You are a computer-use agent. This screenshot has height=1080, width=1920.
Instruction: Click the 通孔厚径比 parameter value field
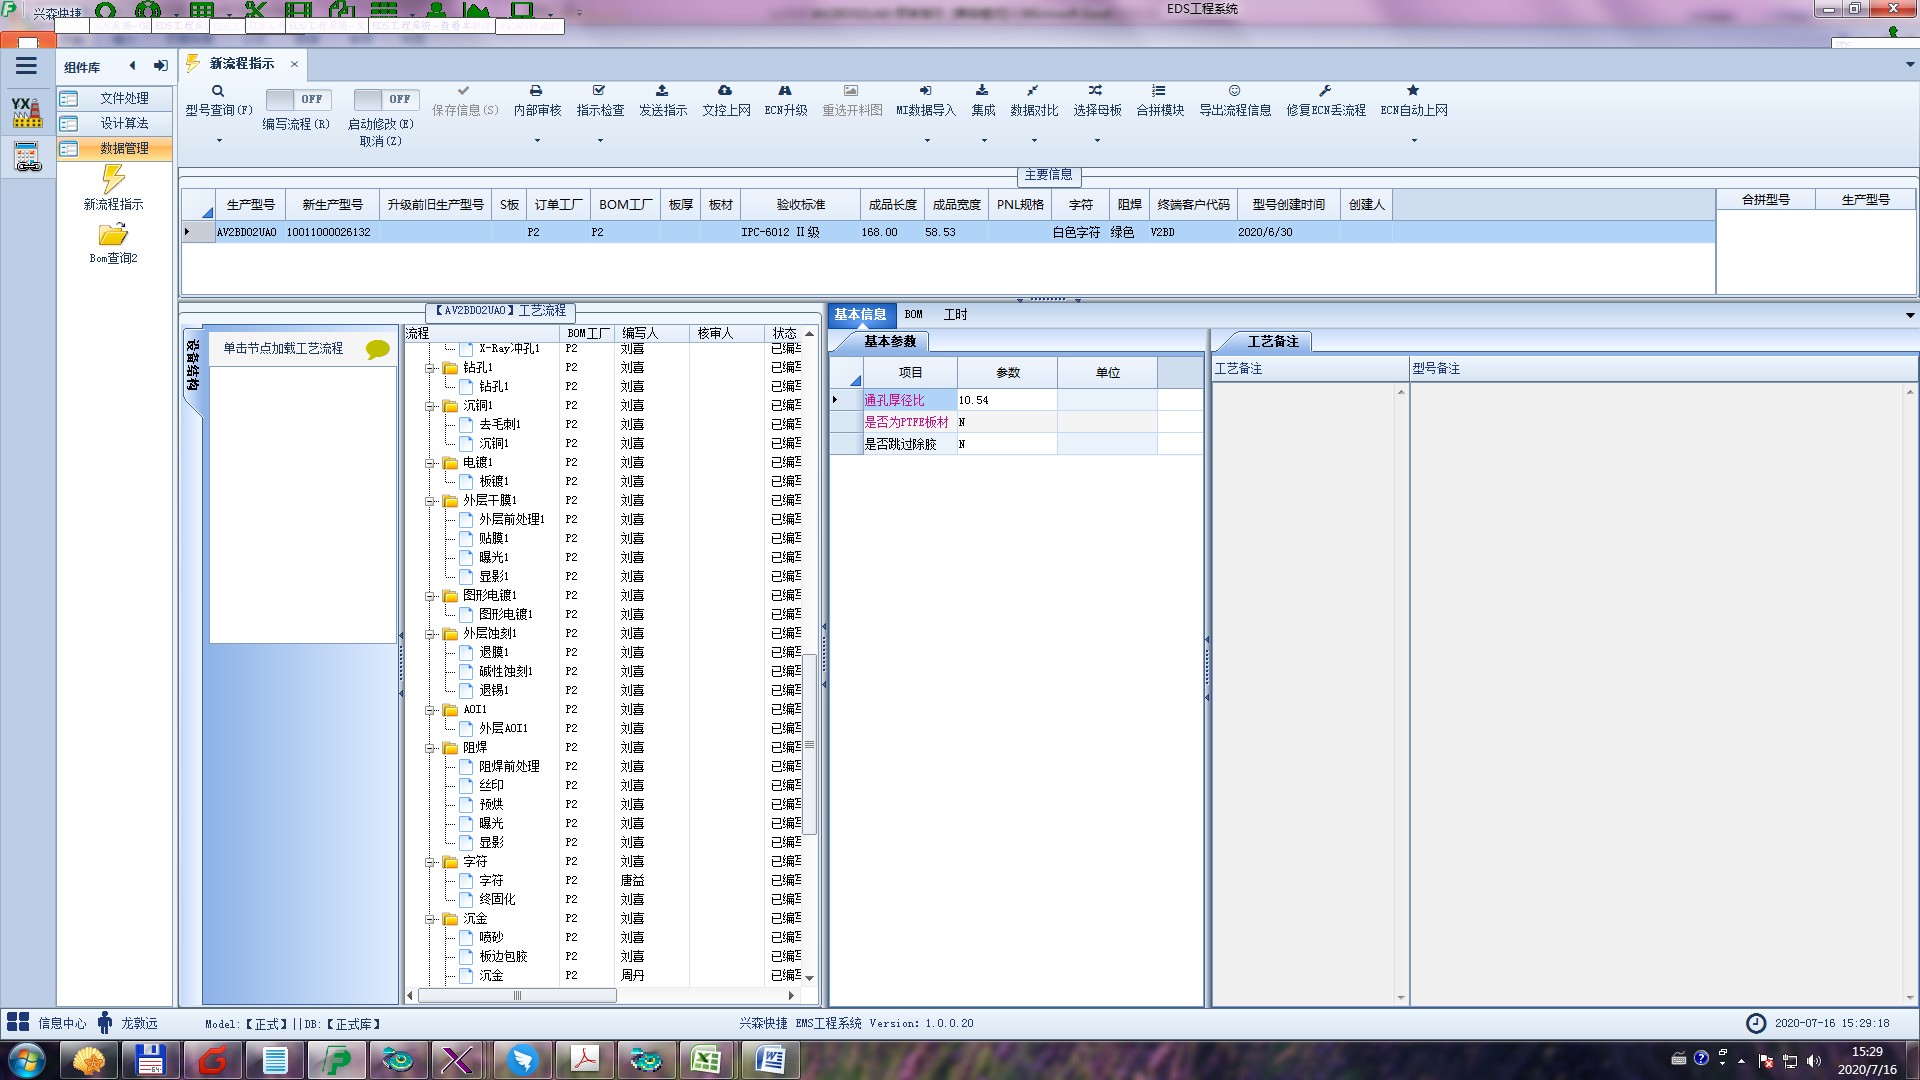(1005, 400)
